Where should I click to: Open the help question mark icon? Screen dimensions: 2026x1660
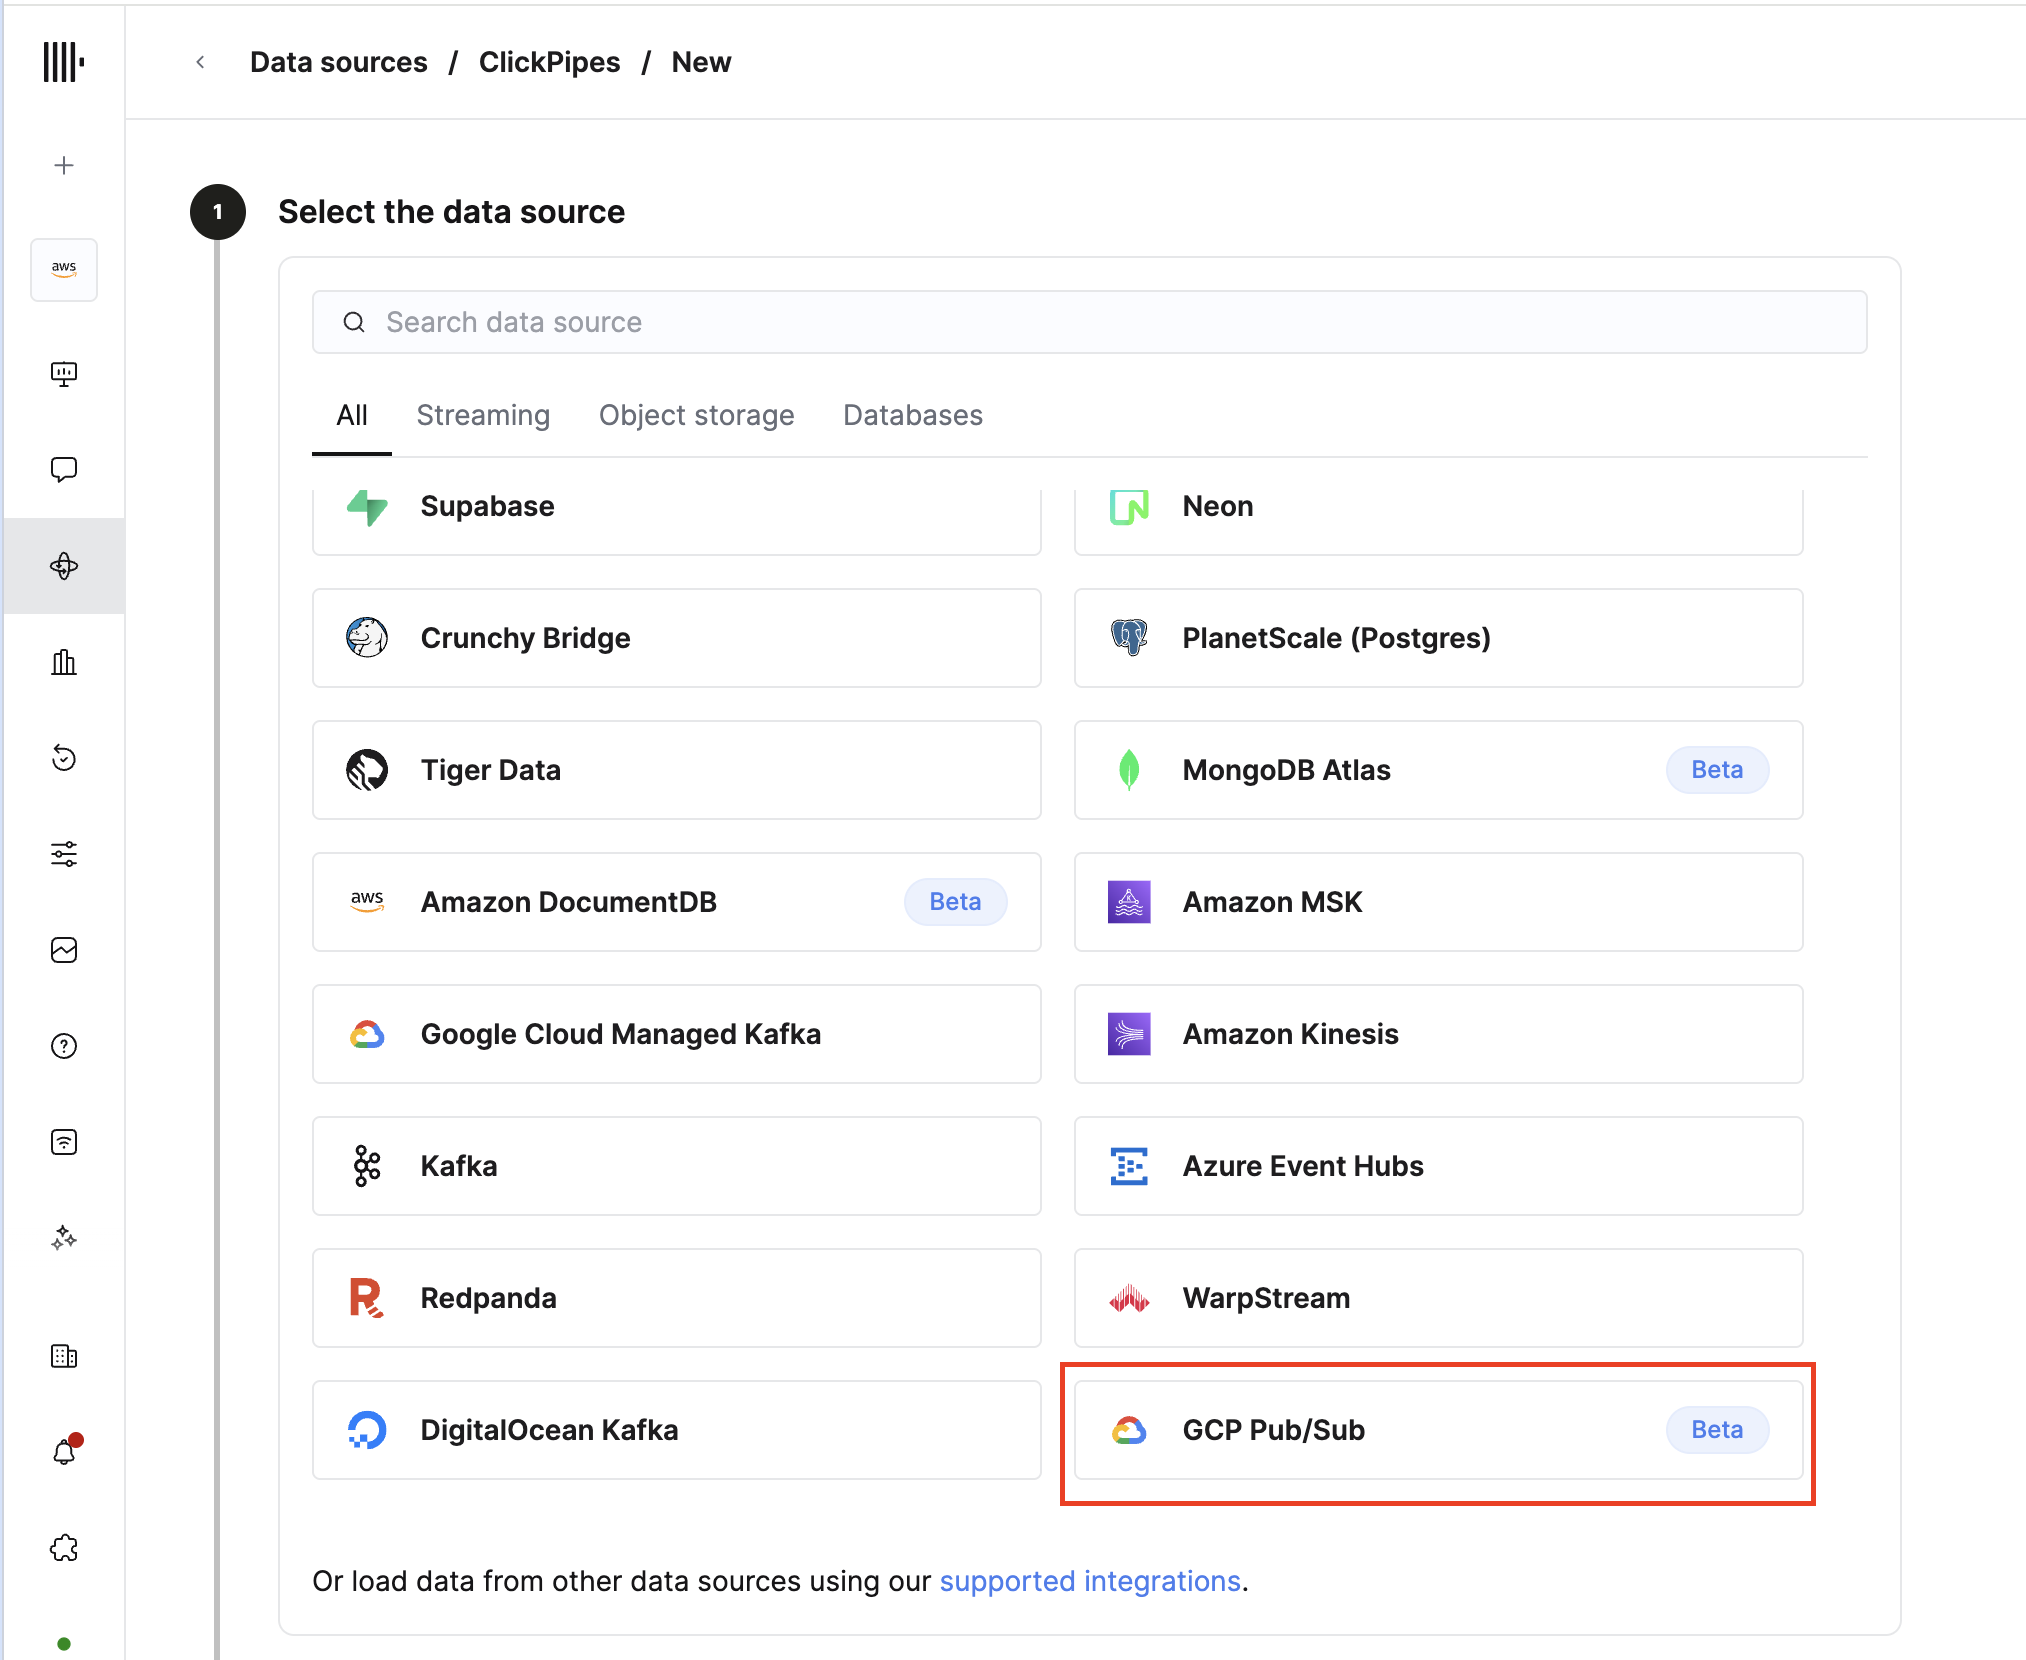(64, 1046)
